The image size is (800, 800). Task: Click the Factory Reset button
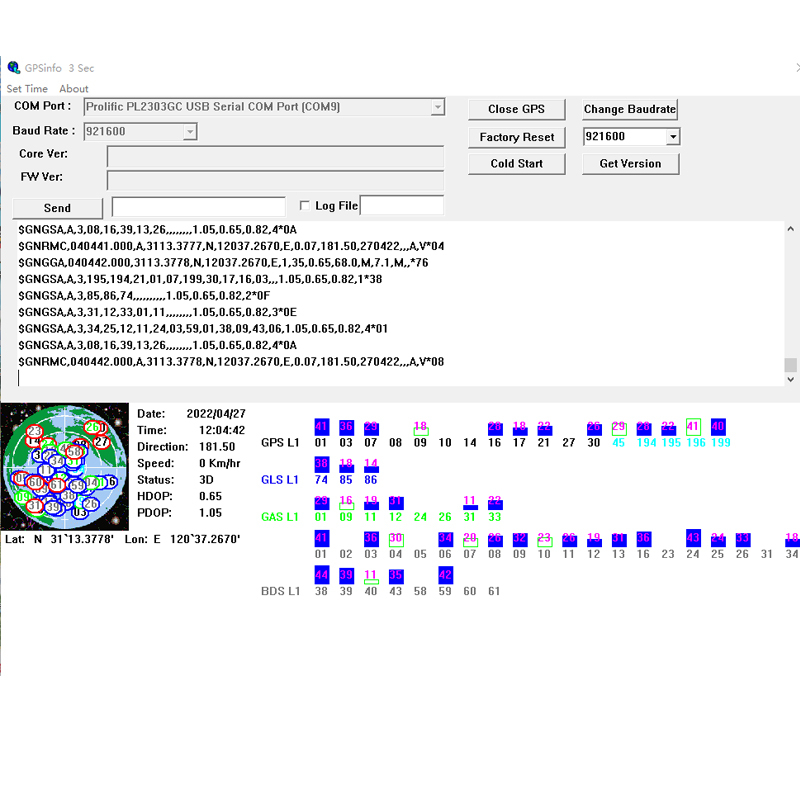[517, 137]
